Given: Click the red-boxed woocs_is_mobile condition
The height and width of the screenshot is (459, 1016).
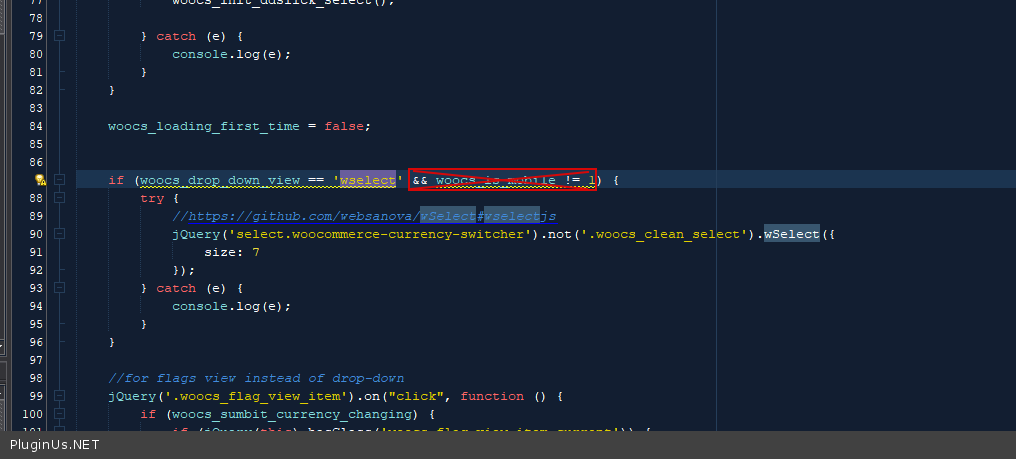Looking at the screenshot, I should click(502, 180).
